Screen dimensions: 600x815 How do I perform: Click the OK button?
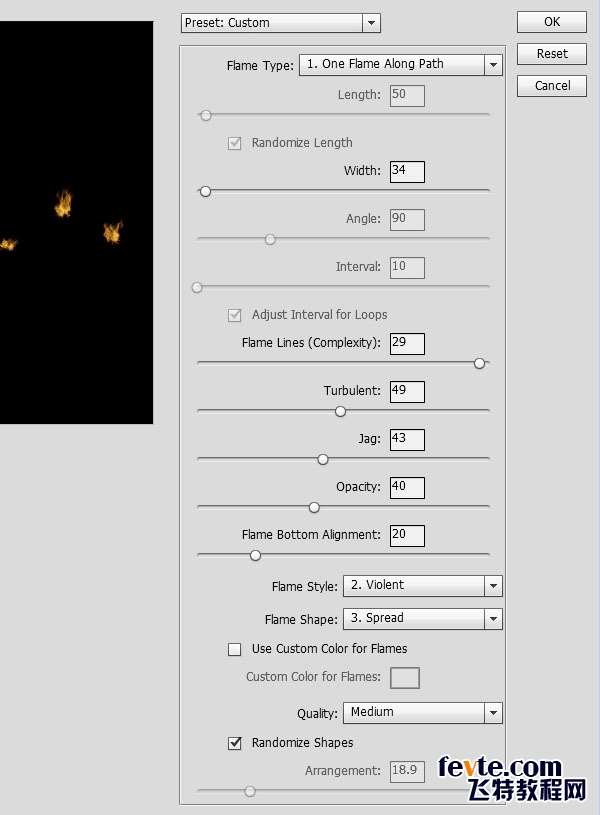(x=551, y=22)
